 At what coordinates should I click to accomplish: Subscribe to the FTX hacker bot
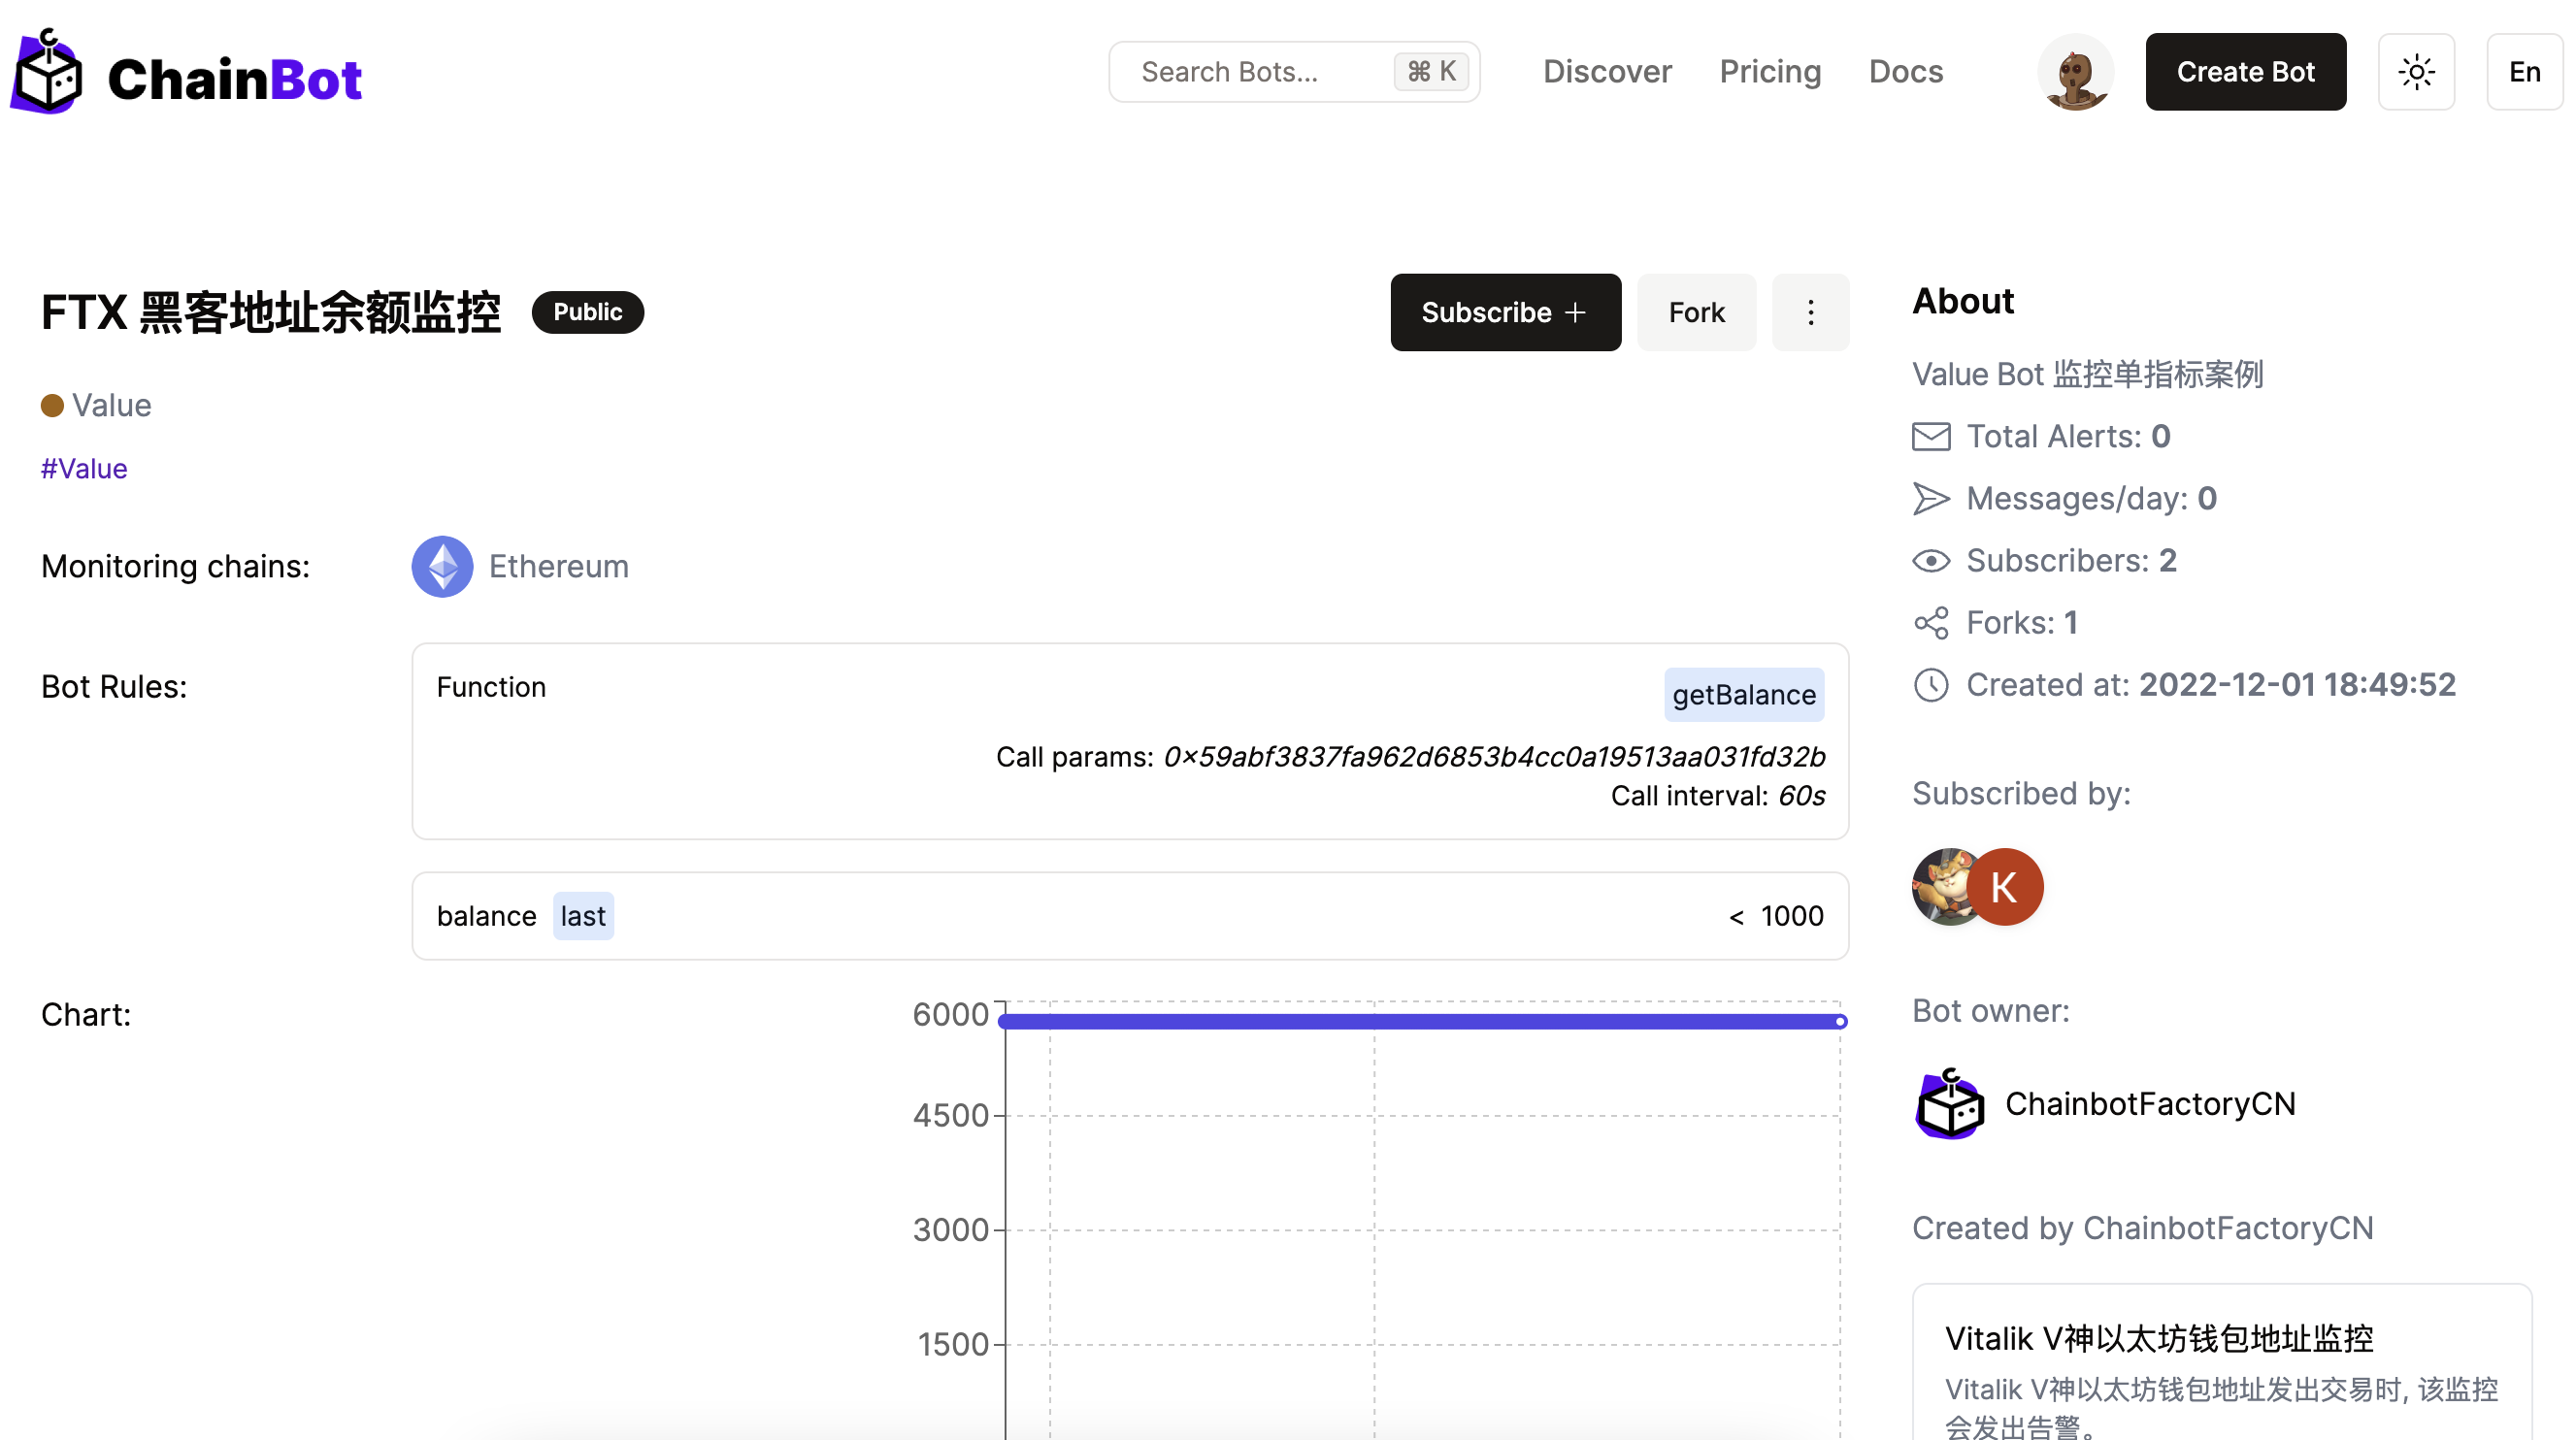click(1504, 312)
